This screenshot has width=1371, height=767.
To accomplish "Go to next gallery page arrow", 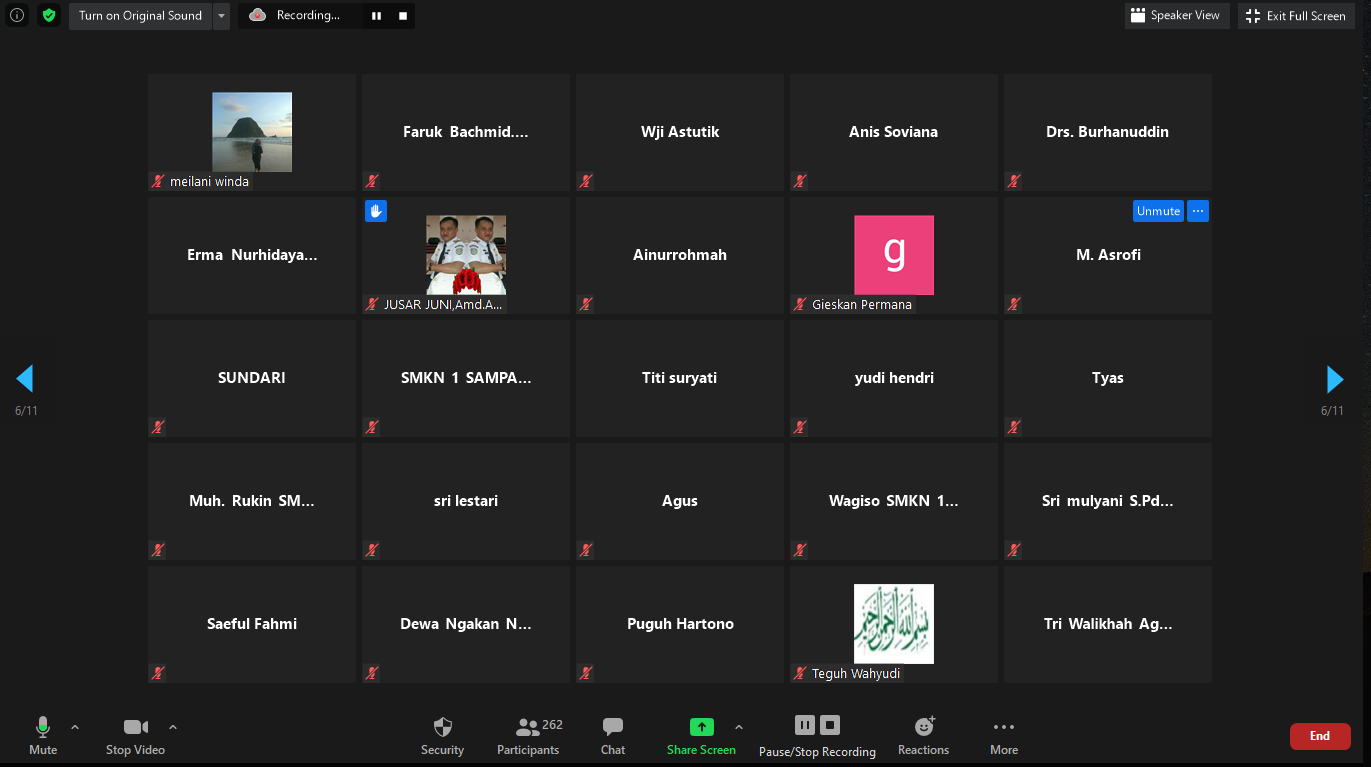I will point(1334,379).
